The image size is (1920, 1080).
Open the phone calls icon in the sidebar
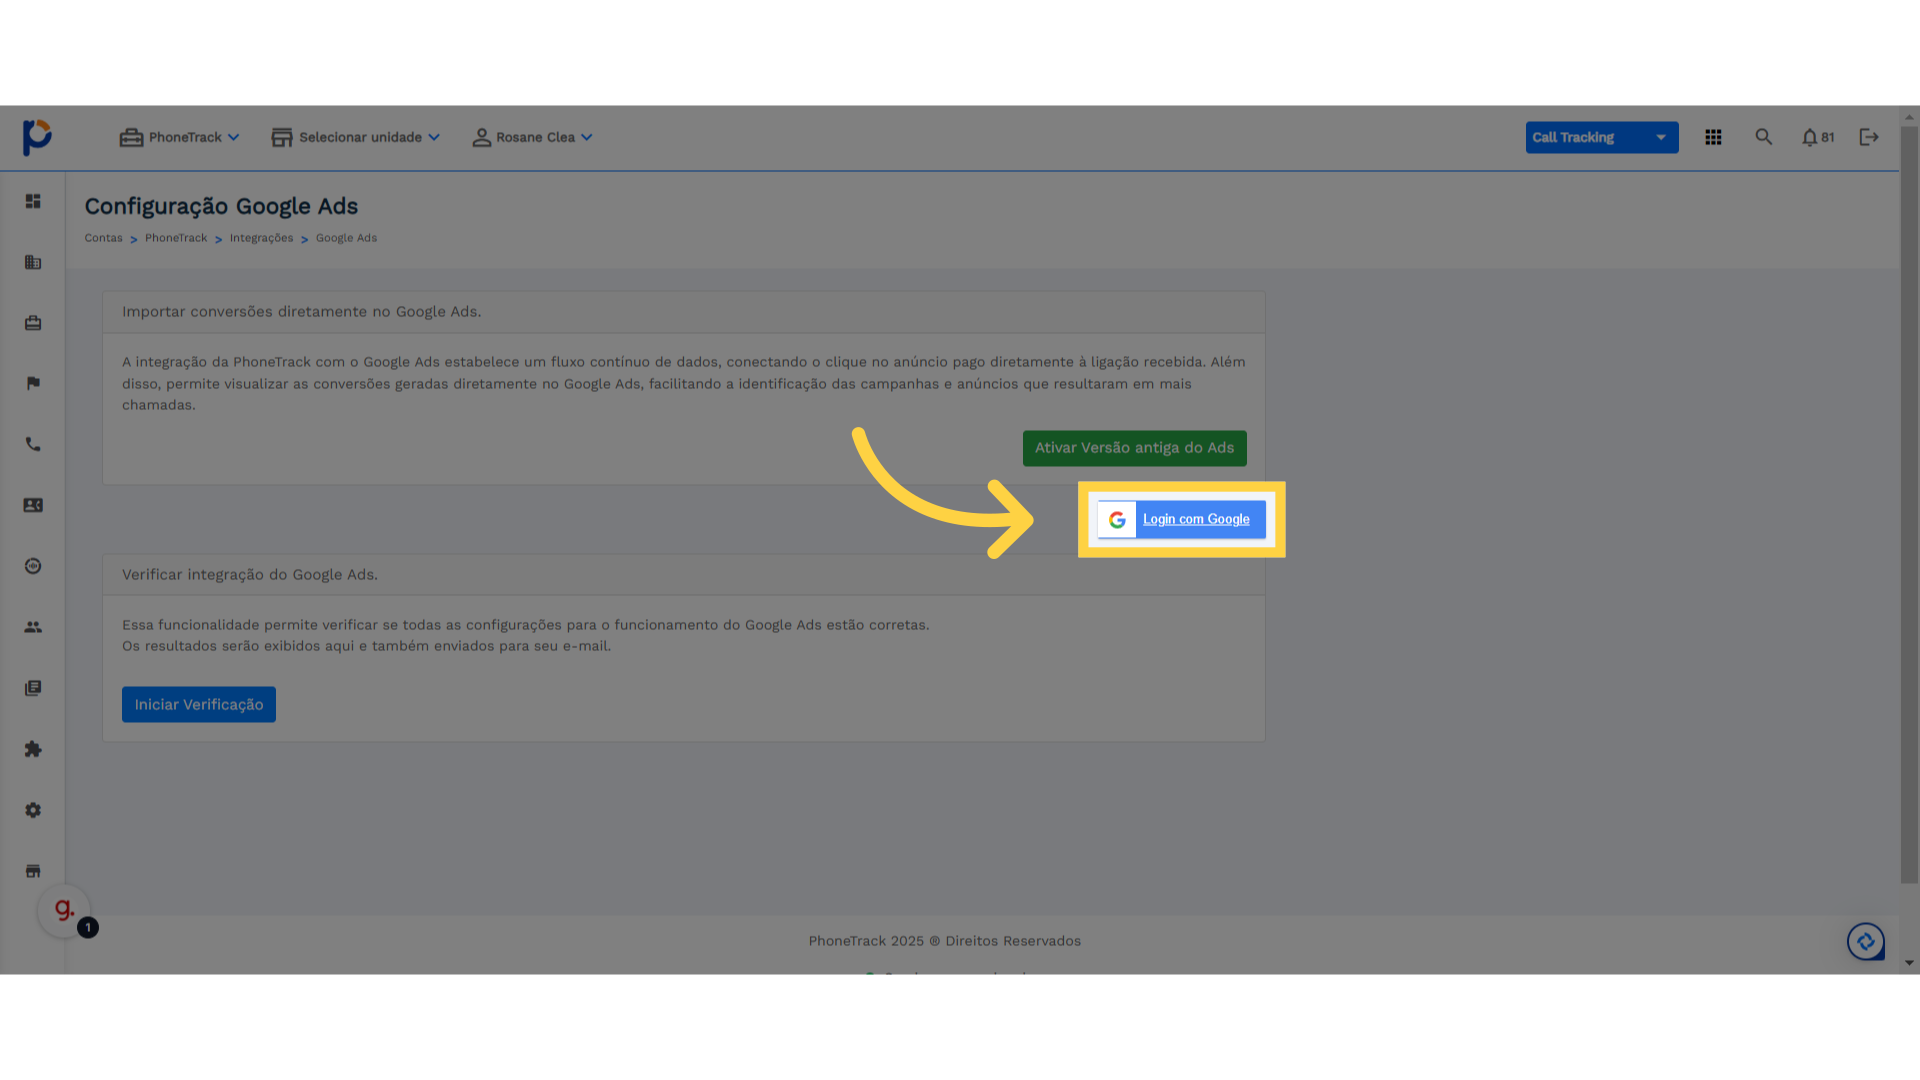coord(33,444)
